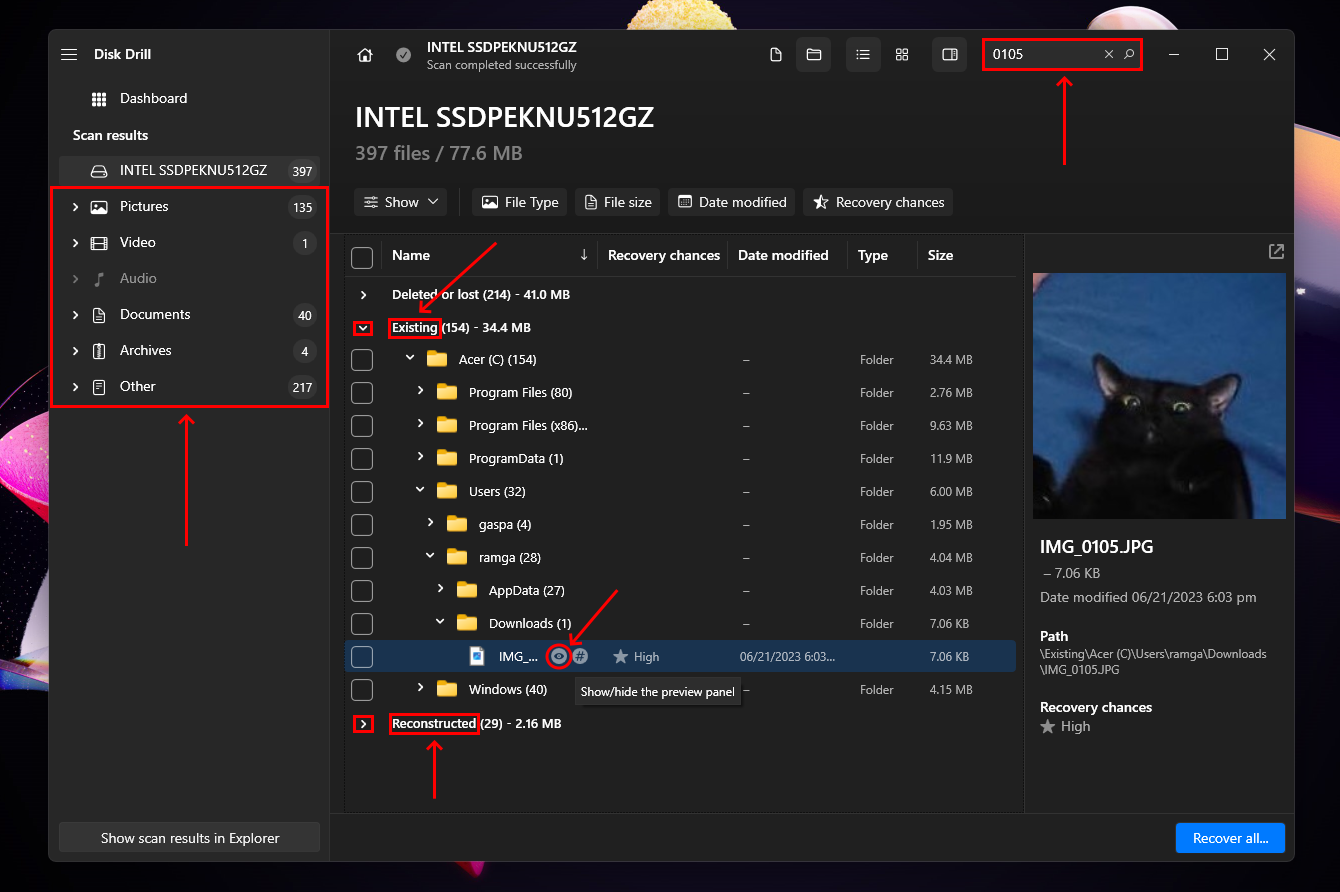The image size is (1340, 892).
Task: Expand the Other category chevron
Action: pos(75,387)
